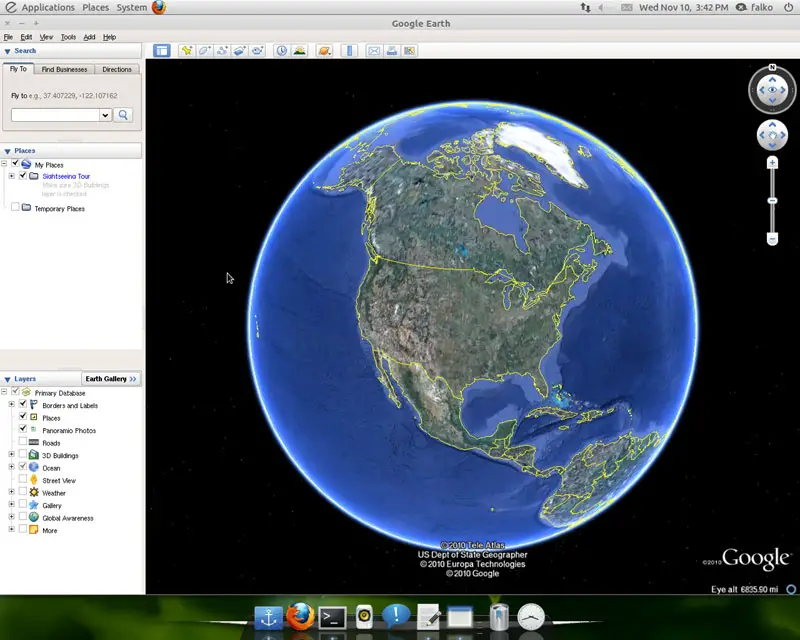Uncheck the Ocean layer
This screenshot has height=640, width=800.
click(23, 466)
